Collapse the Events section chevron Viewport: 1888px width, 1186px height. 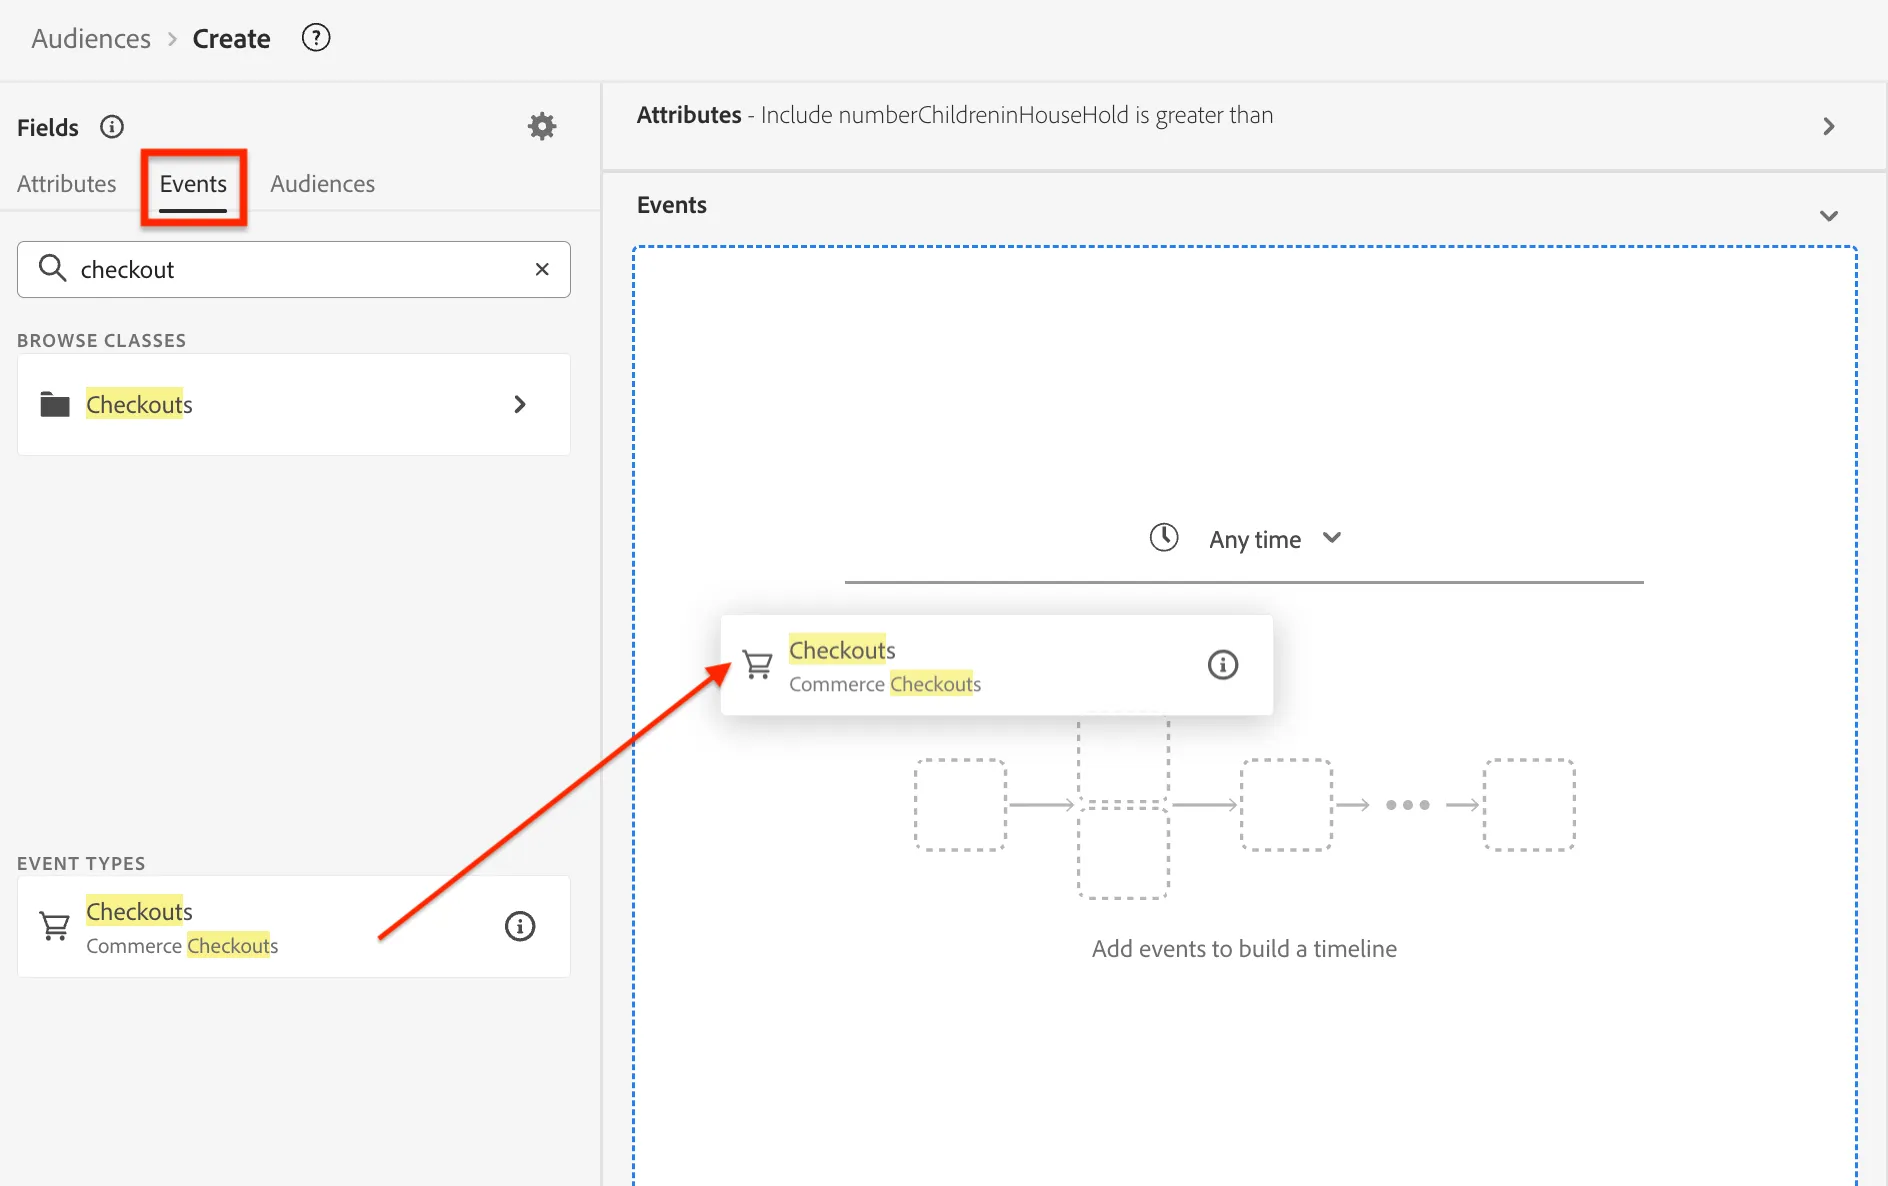coord(1829,216)
